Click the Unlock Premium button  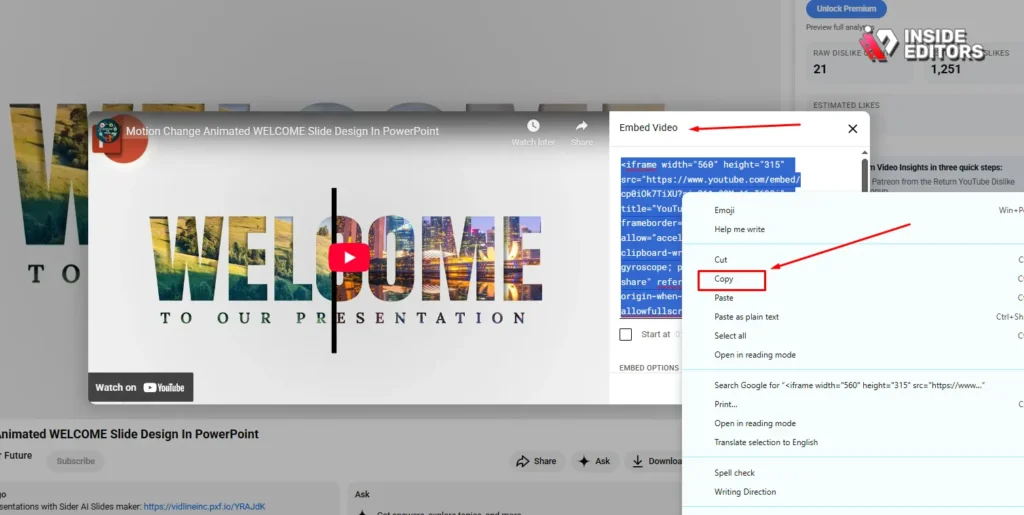(x=846, y=8)
